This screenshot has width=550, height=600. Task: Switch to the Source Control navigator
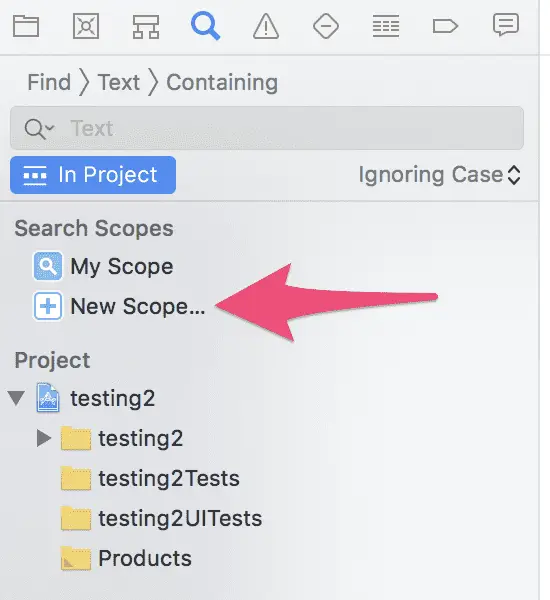(86, 26)
